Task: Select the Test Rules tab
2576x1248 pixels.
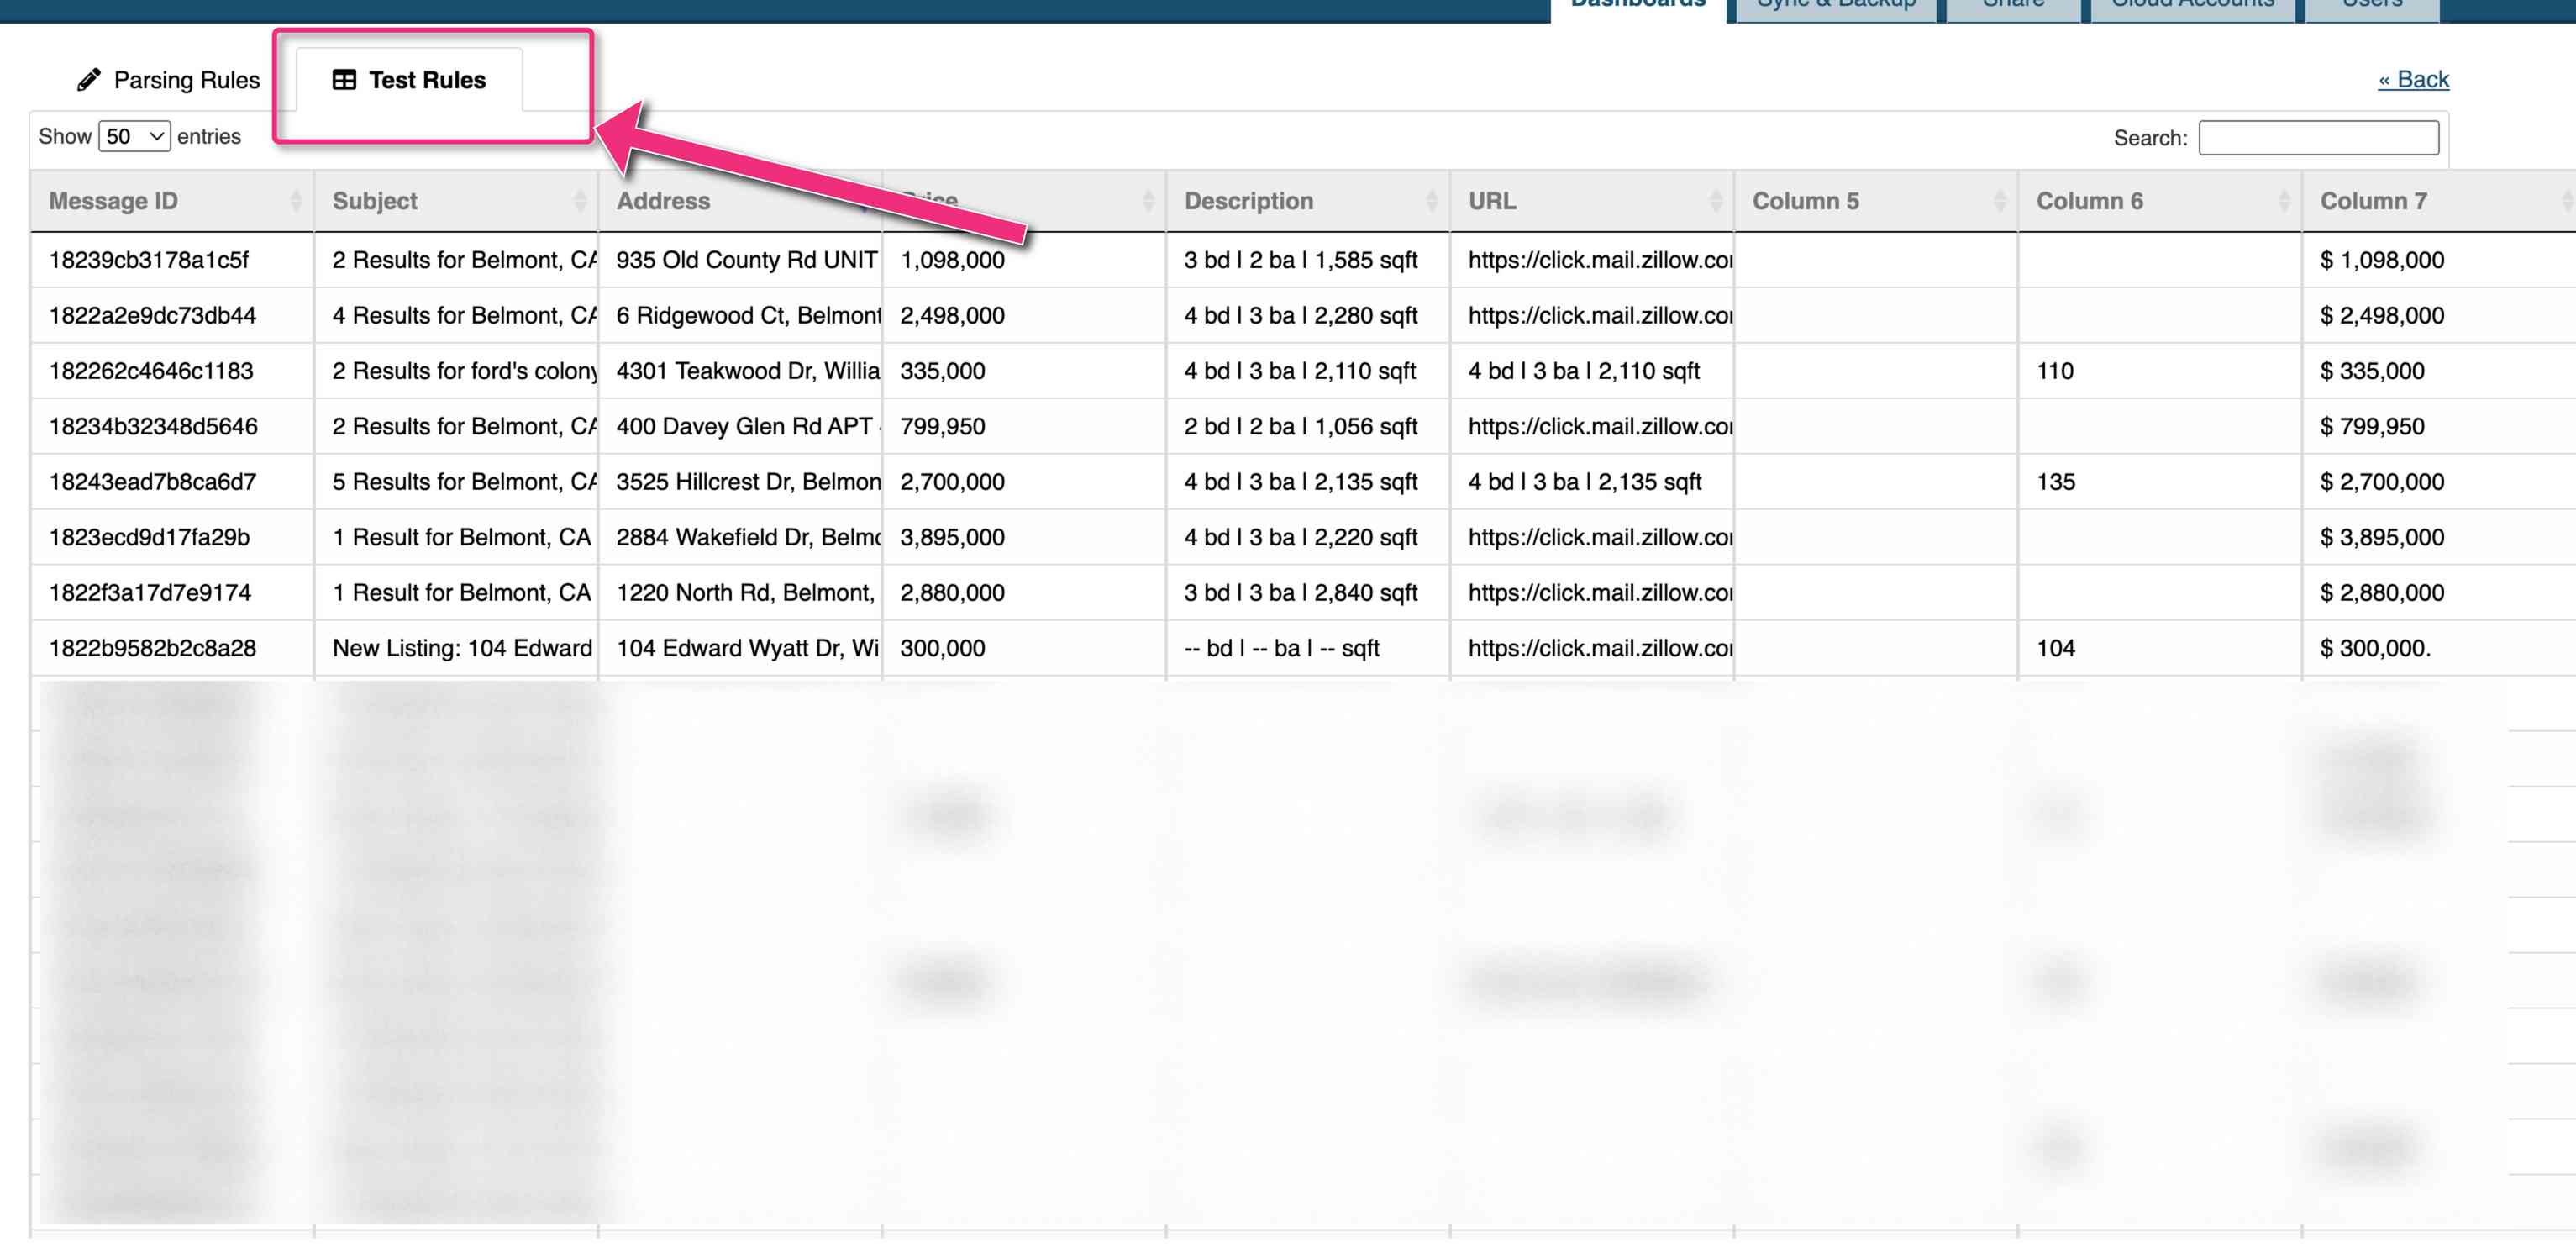Action: (x=408, y=80)
